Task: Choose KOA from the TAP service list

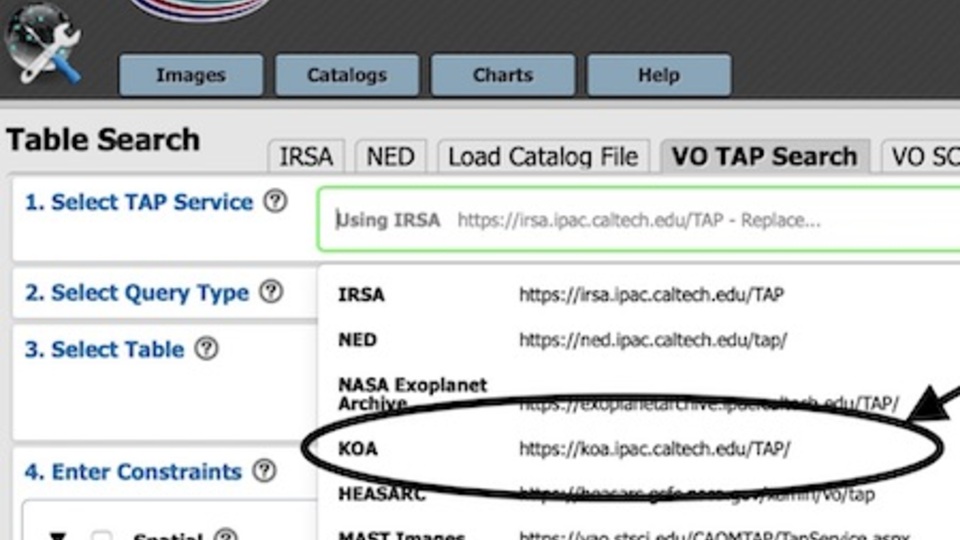Action: click(358, 449)
